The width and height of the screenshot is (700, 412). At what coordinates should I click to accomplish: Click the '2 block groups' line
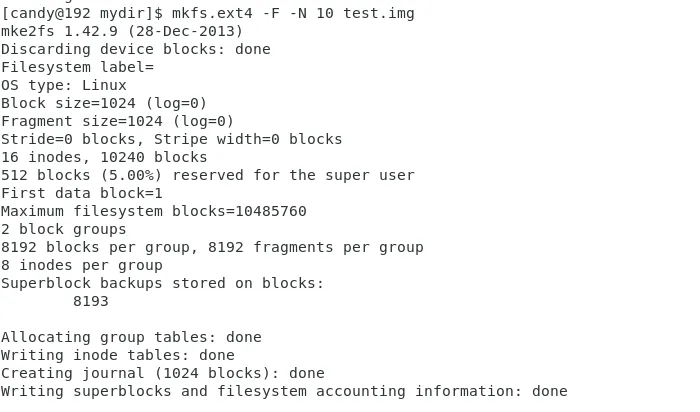63,229
